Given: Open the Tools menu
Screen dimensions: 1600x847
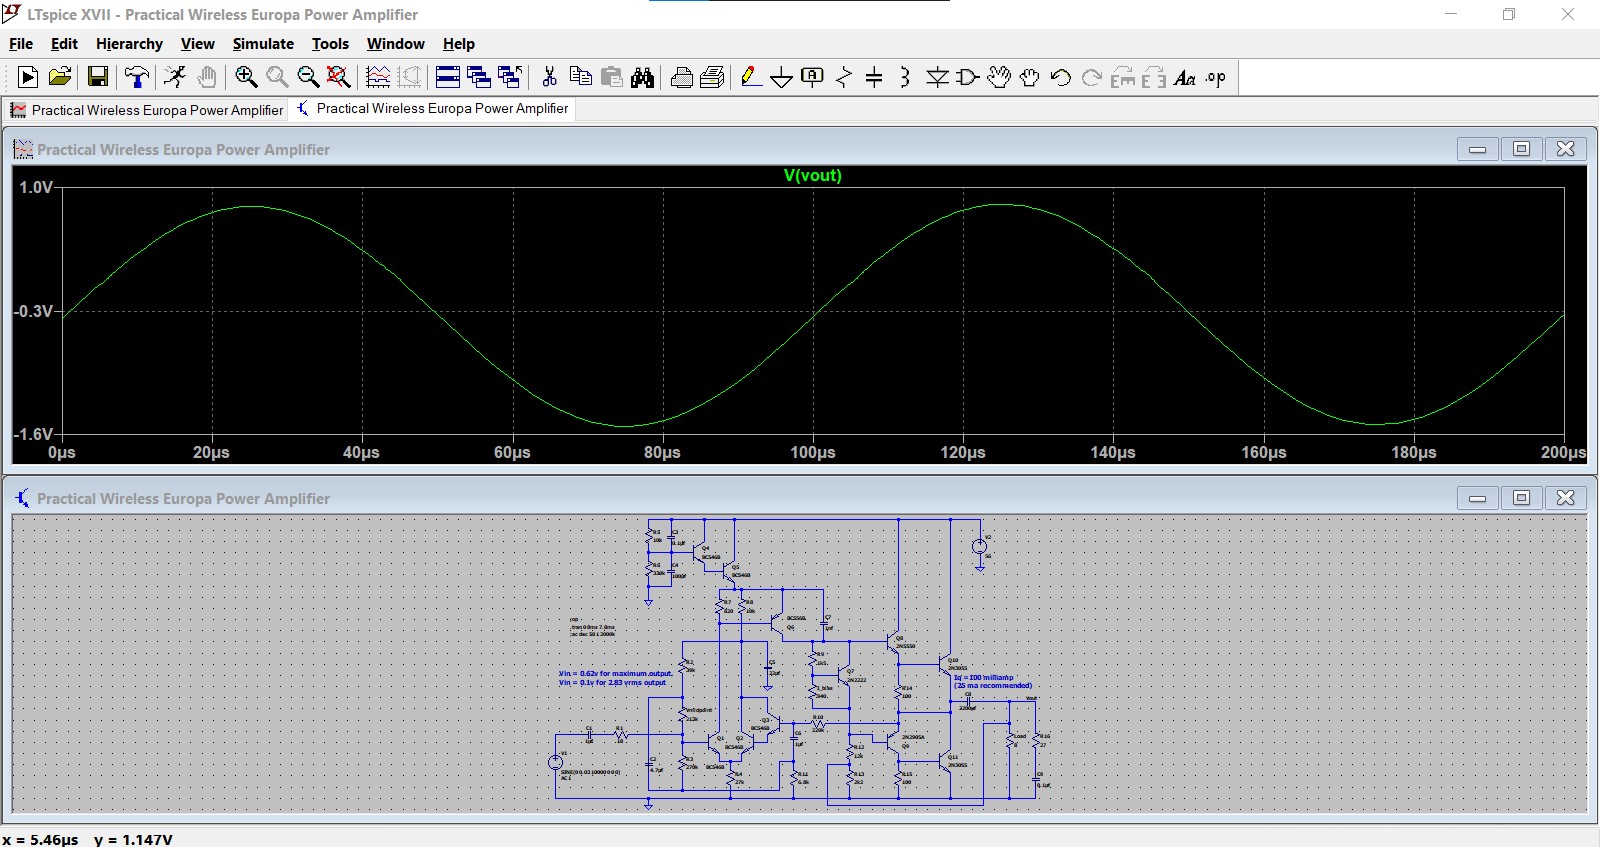Looking at the screenshot, I should tap(330, 44).
